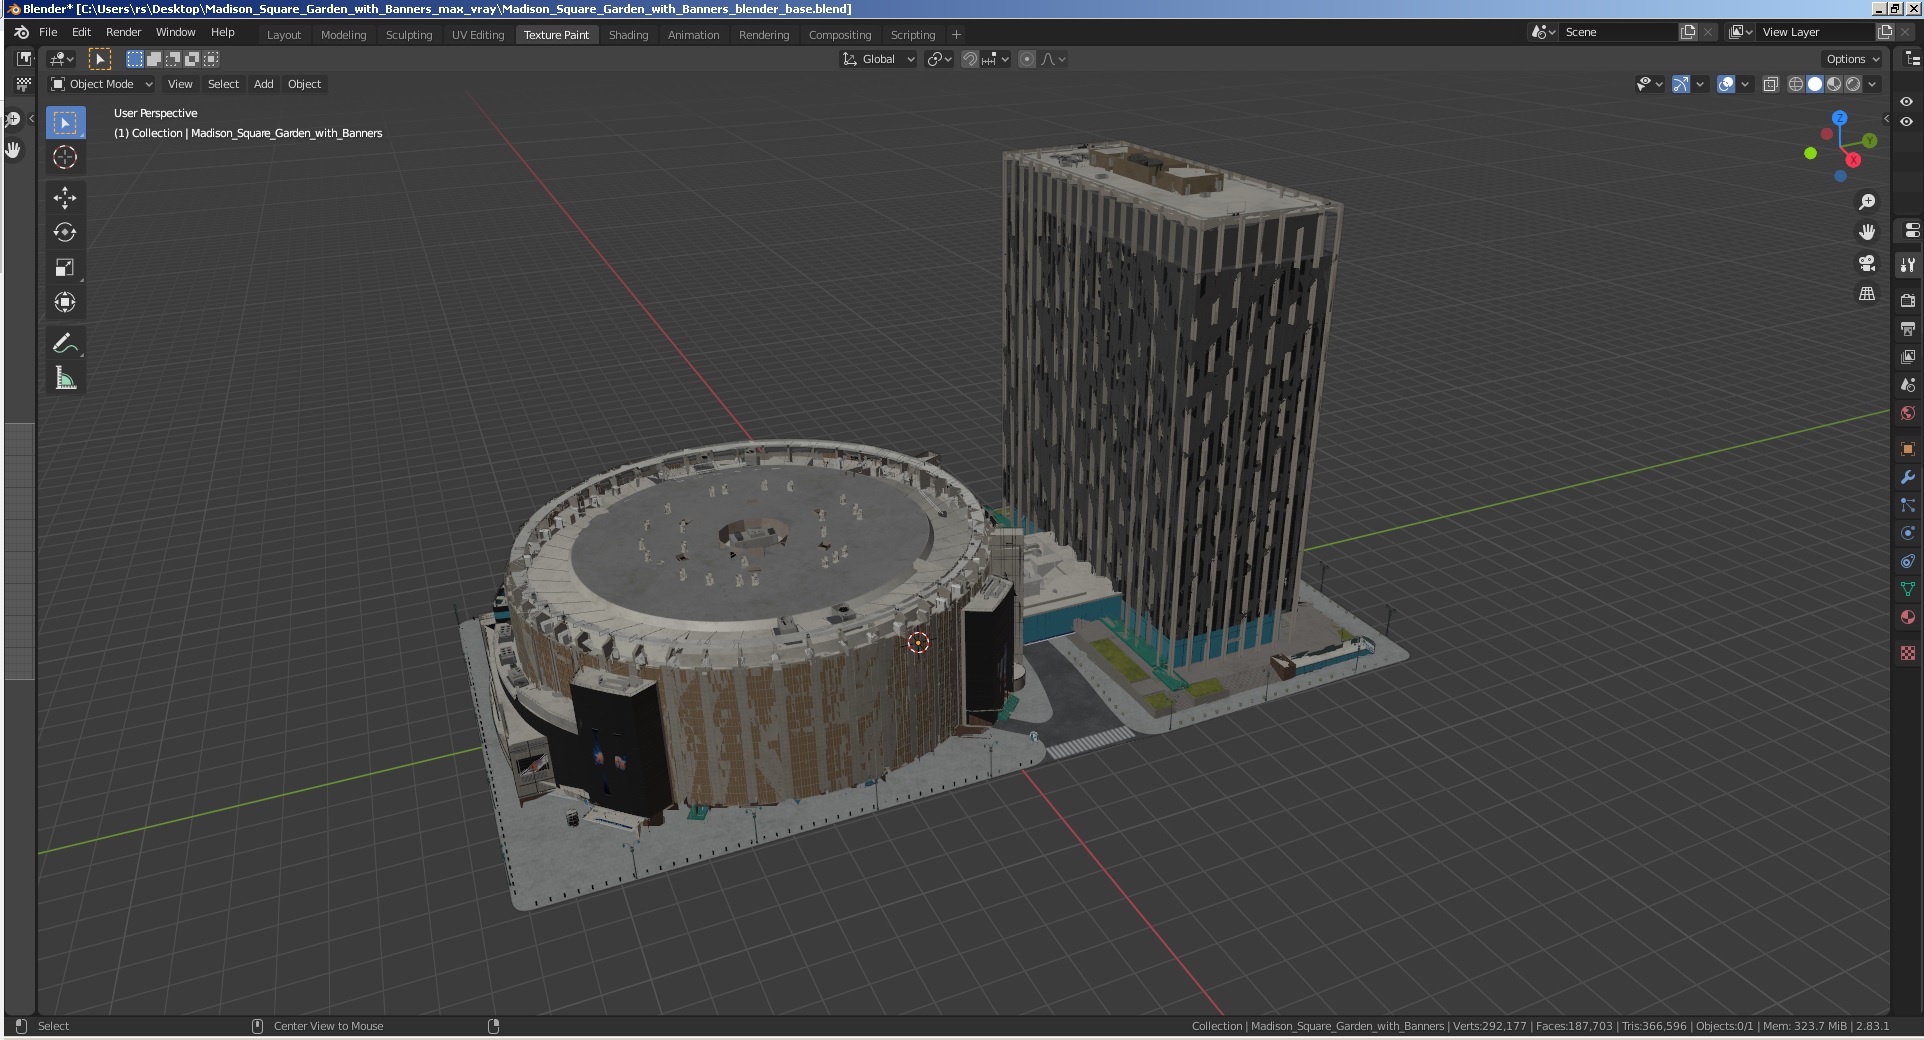Open Output properties tab
This screenshot has height=1040, width=1924.
tap(1908, 328)
